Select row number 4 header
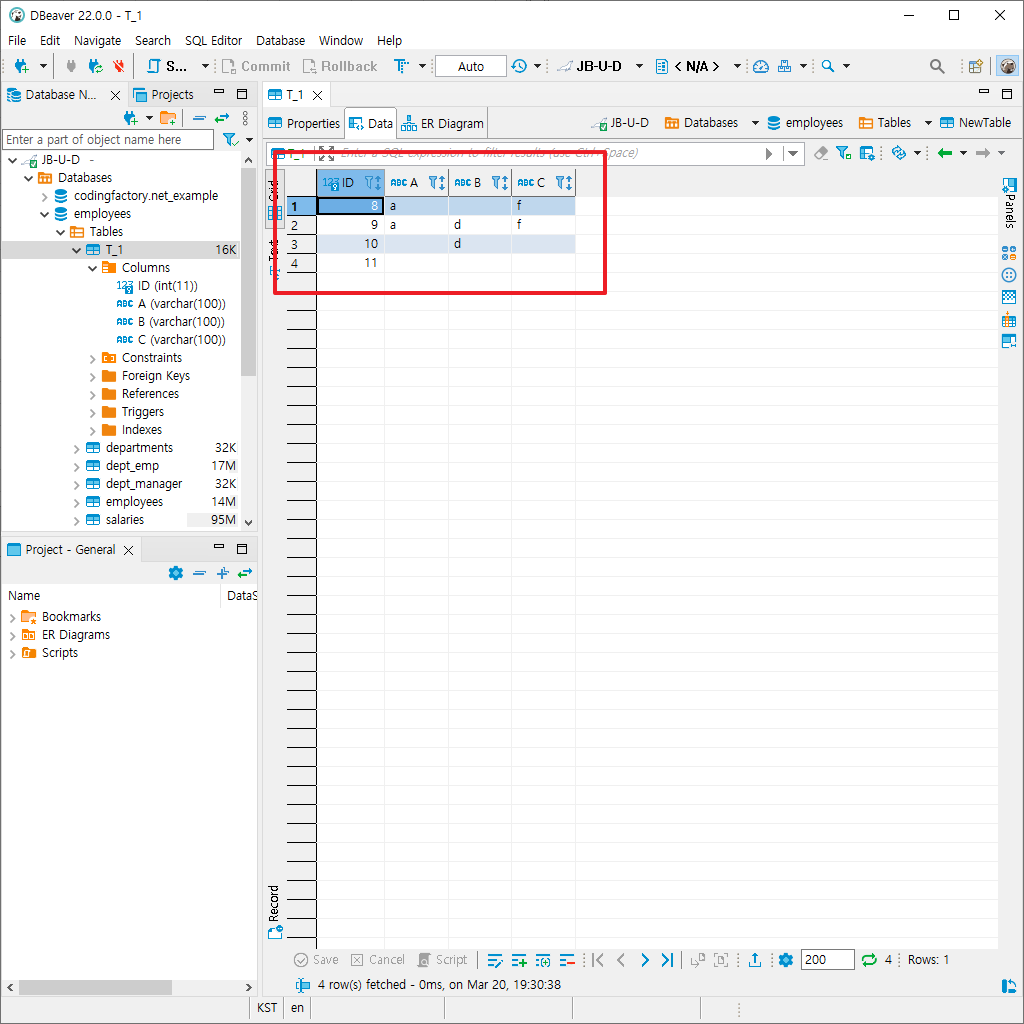 (x=301, y=264)
